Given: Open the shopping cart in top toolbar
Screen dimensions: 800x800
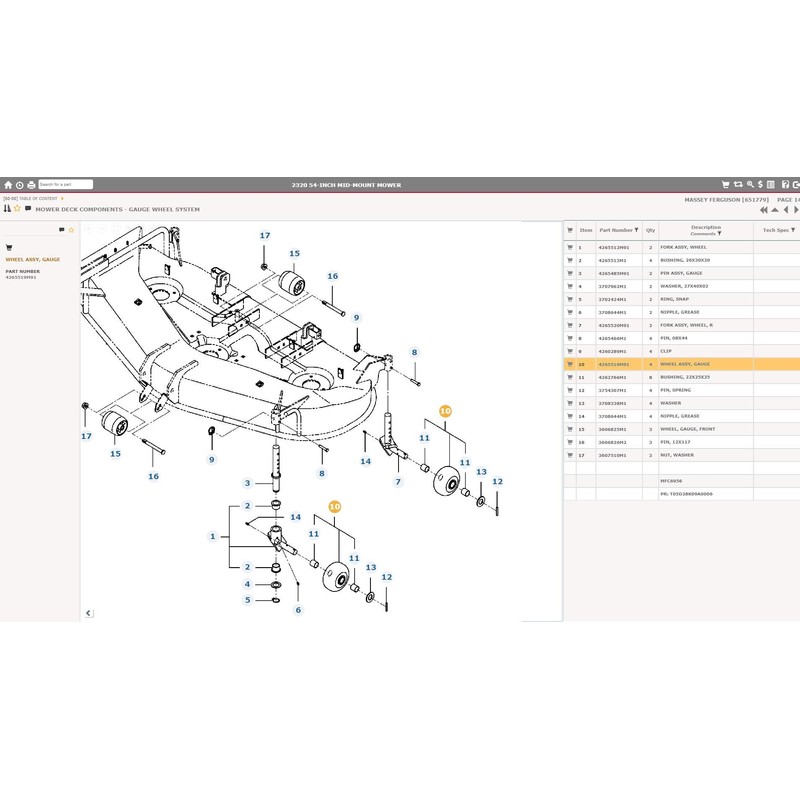Looking at the screenshot, I should pyautogui.click(x=726, y=184).
